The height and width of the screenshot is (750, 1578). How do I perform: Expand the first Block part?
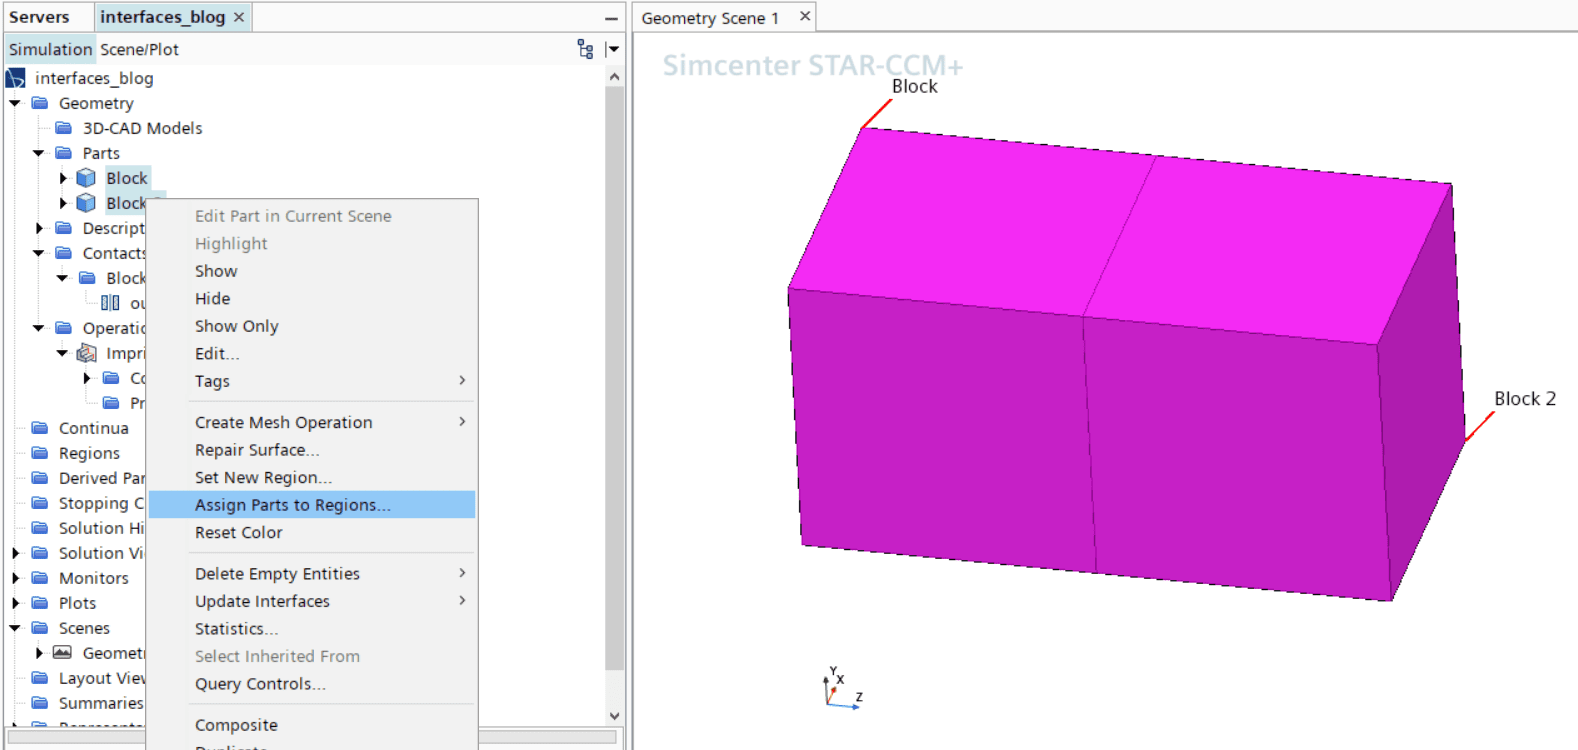(x=63, y=178)
